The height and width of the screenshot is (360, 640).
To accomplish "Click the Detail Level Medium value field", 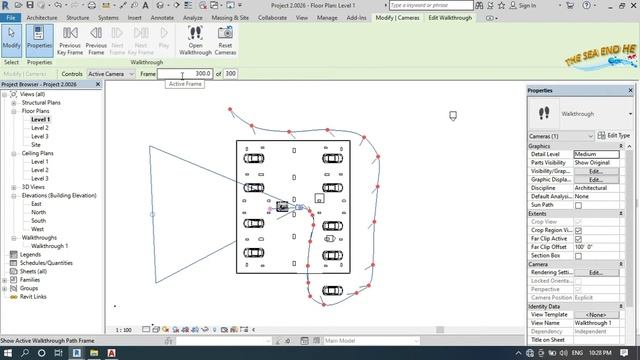I will 596,154.
